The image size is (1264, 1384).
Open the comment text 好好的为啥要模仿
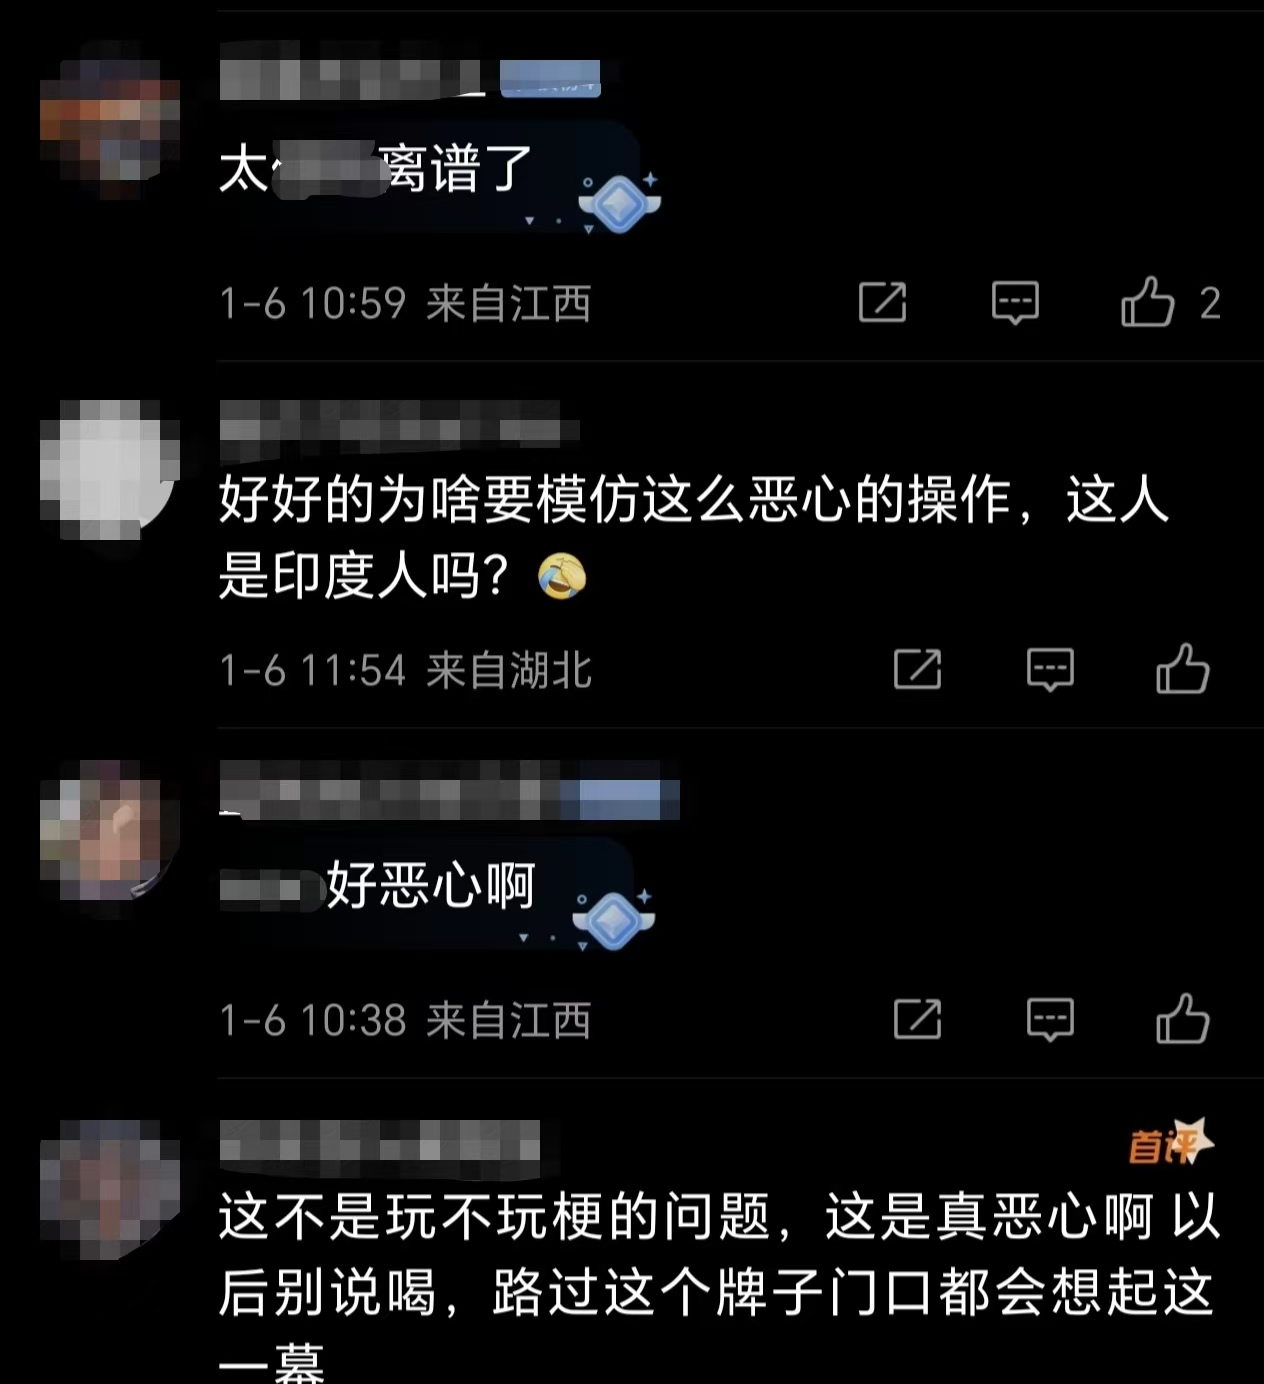(693, 537)
